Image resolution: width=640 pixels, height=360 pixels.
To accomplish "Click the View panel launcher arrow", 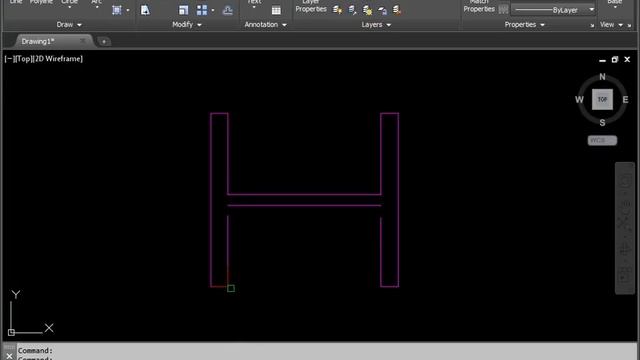I will tap(629, 26).
